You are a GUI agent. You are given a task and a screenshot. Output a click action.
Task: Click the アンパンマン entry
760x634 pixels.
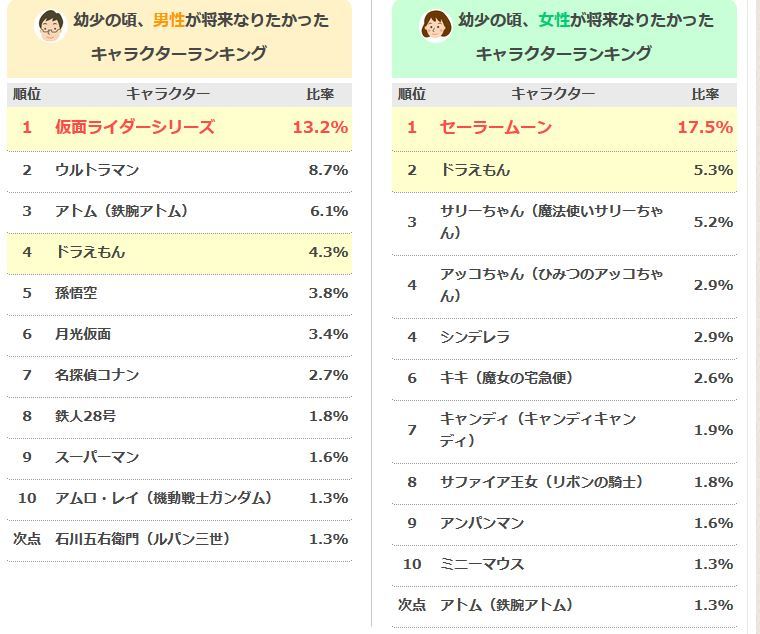coord(482,523)
